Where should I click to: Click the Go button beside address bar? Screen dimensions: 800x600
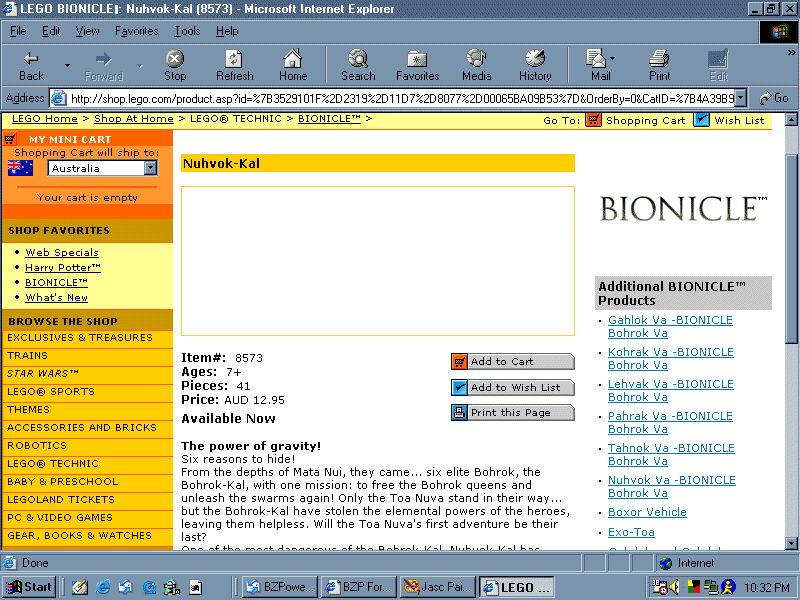pyautogui.click(x=774, y=98)
